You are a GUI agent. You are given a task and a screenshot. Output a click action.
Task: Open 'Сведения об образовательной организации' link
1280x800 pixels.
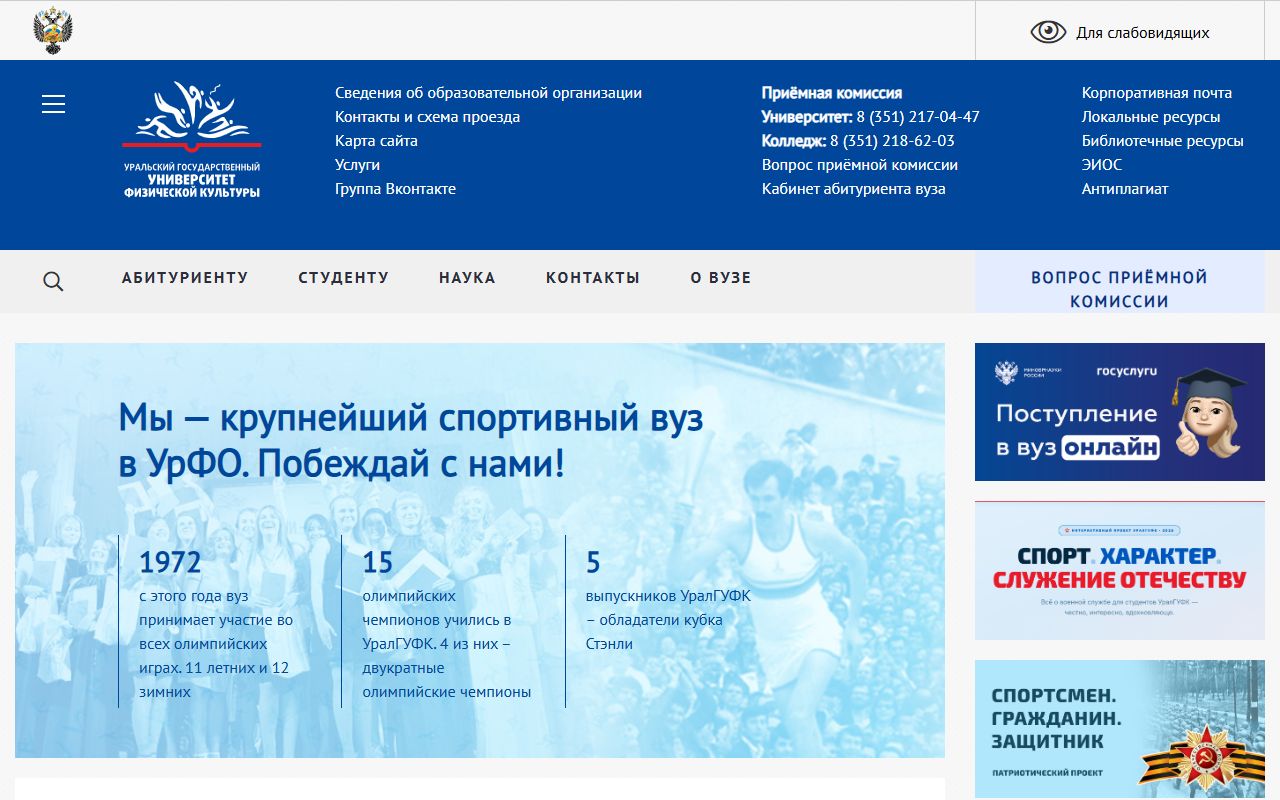488,93
